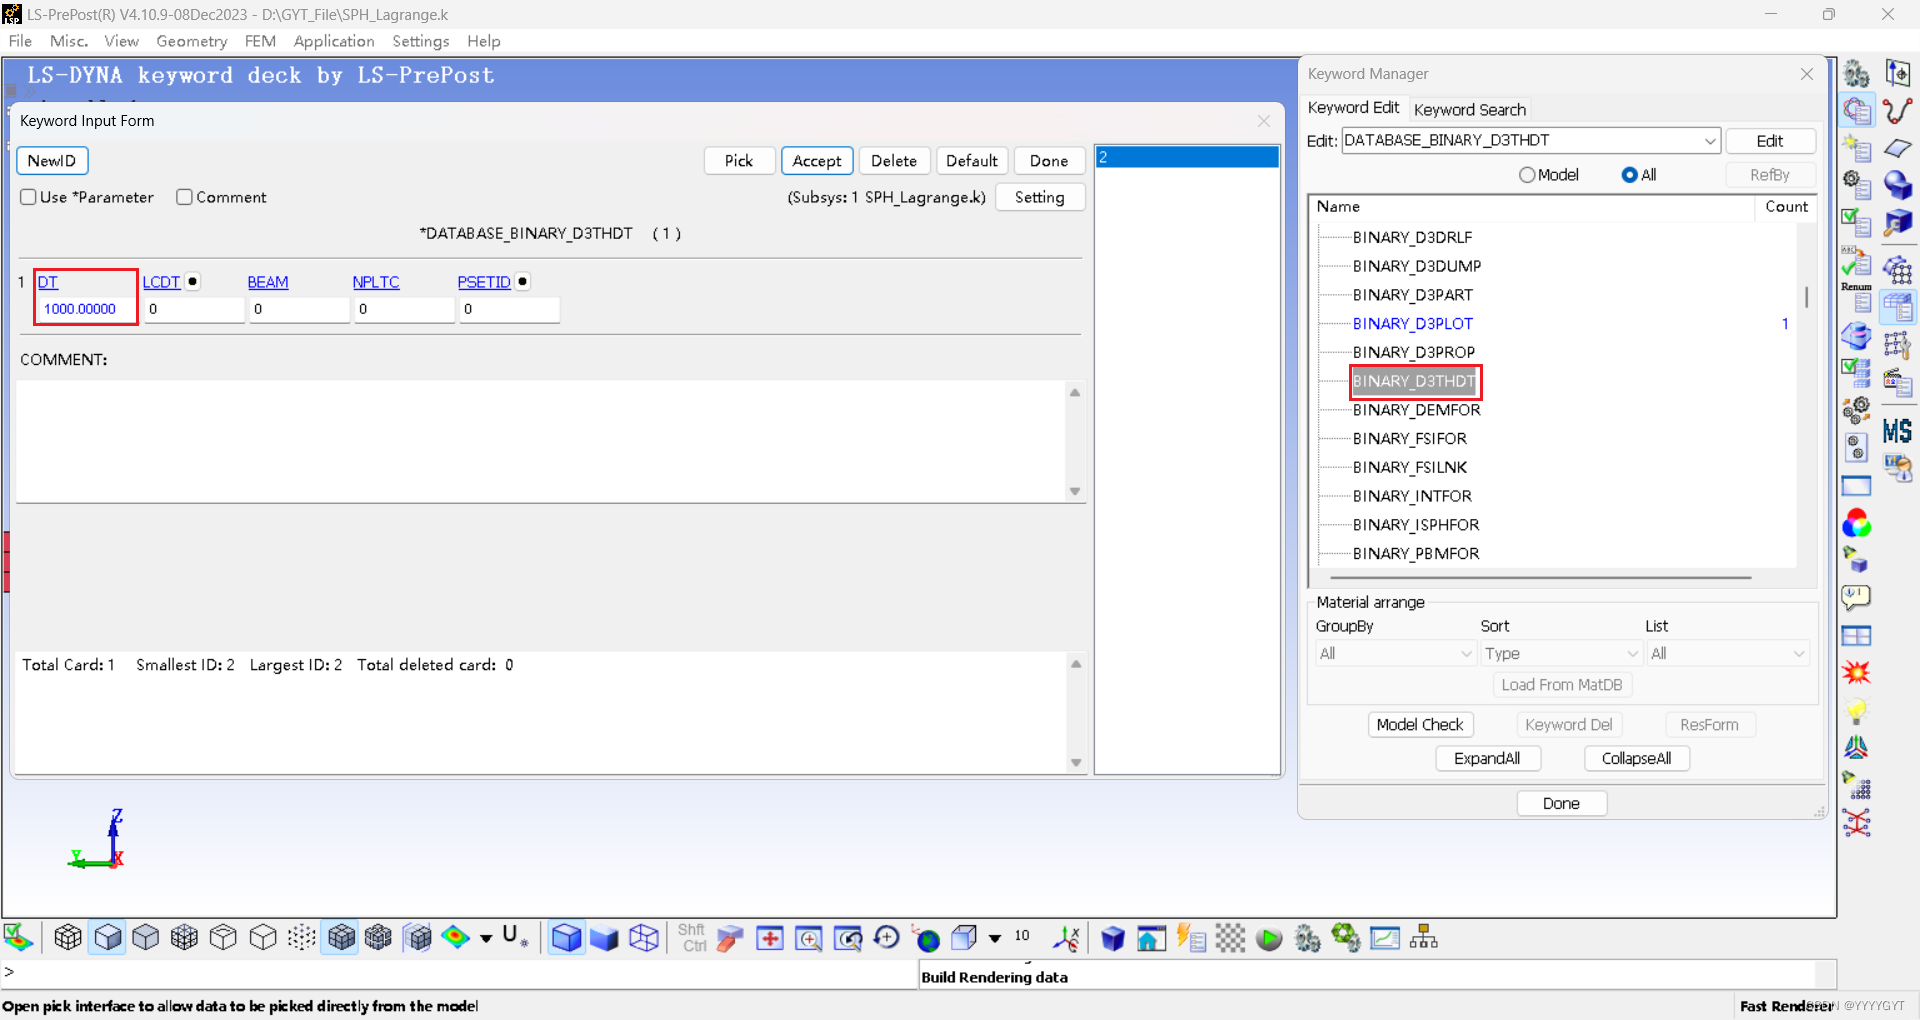Click the fringe contour color icon

coord(456,938)
